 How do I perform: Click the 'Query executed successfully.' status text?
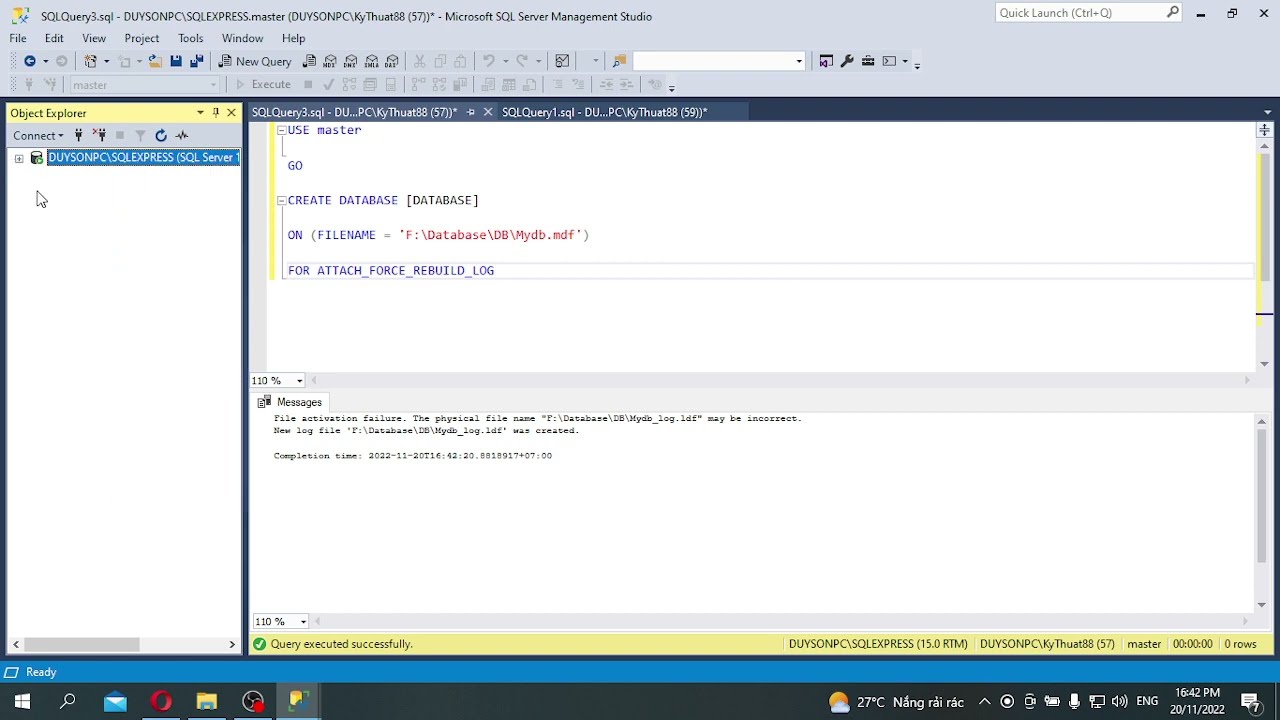tap(341, 644)
